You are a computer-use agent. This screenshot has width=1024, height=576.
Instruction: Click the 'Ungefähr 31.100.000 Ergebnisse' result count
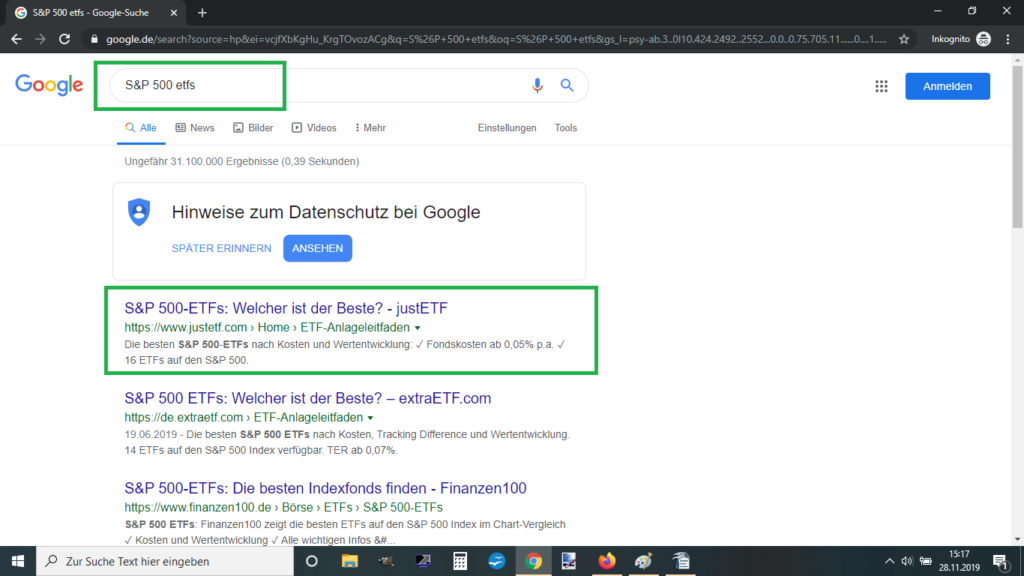pos(242,161)
